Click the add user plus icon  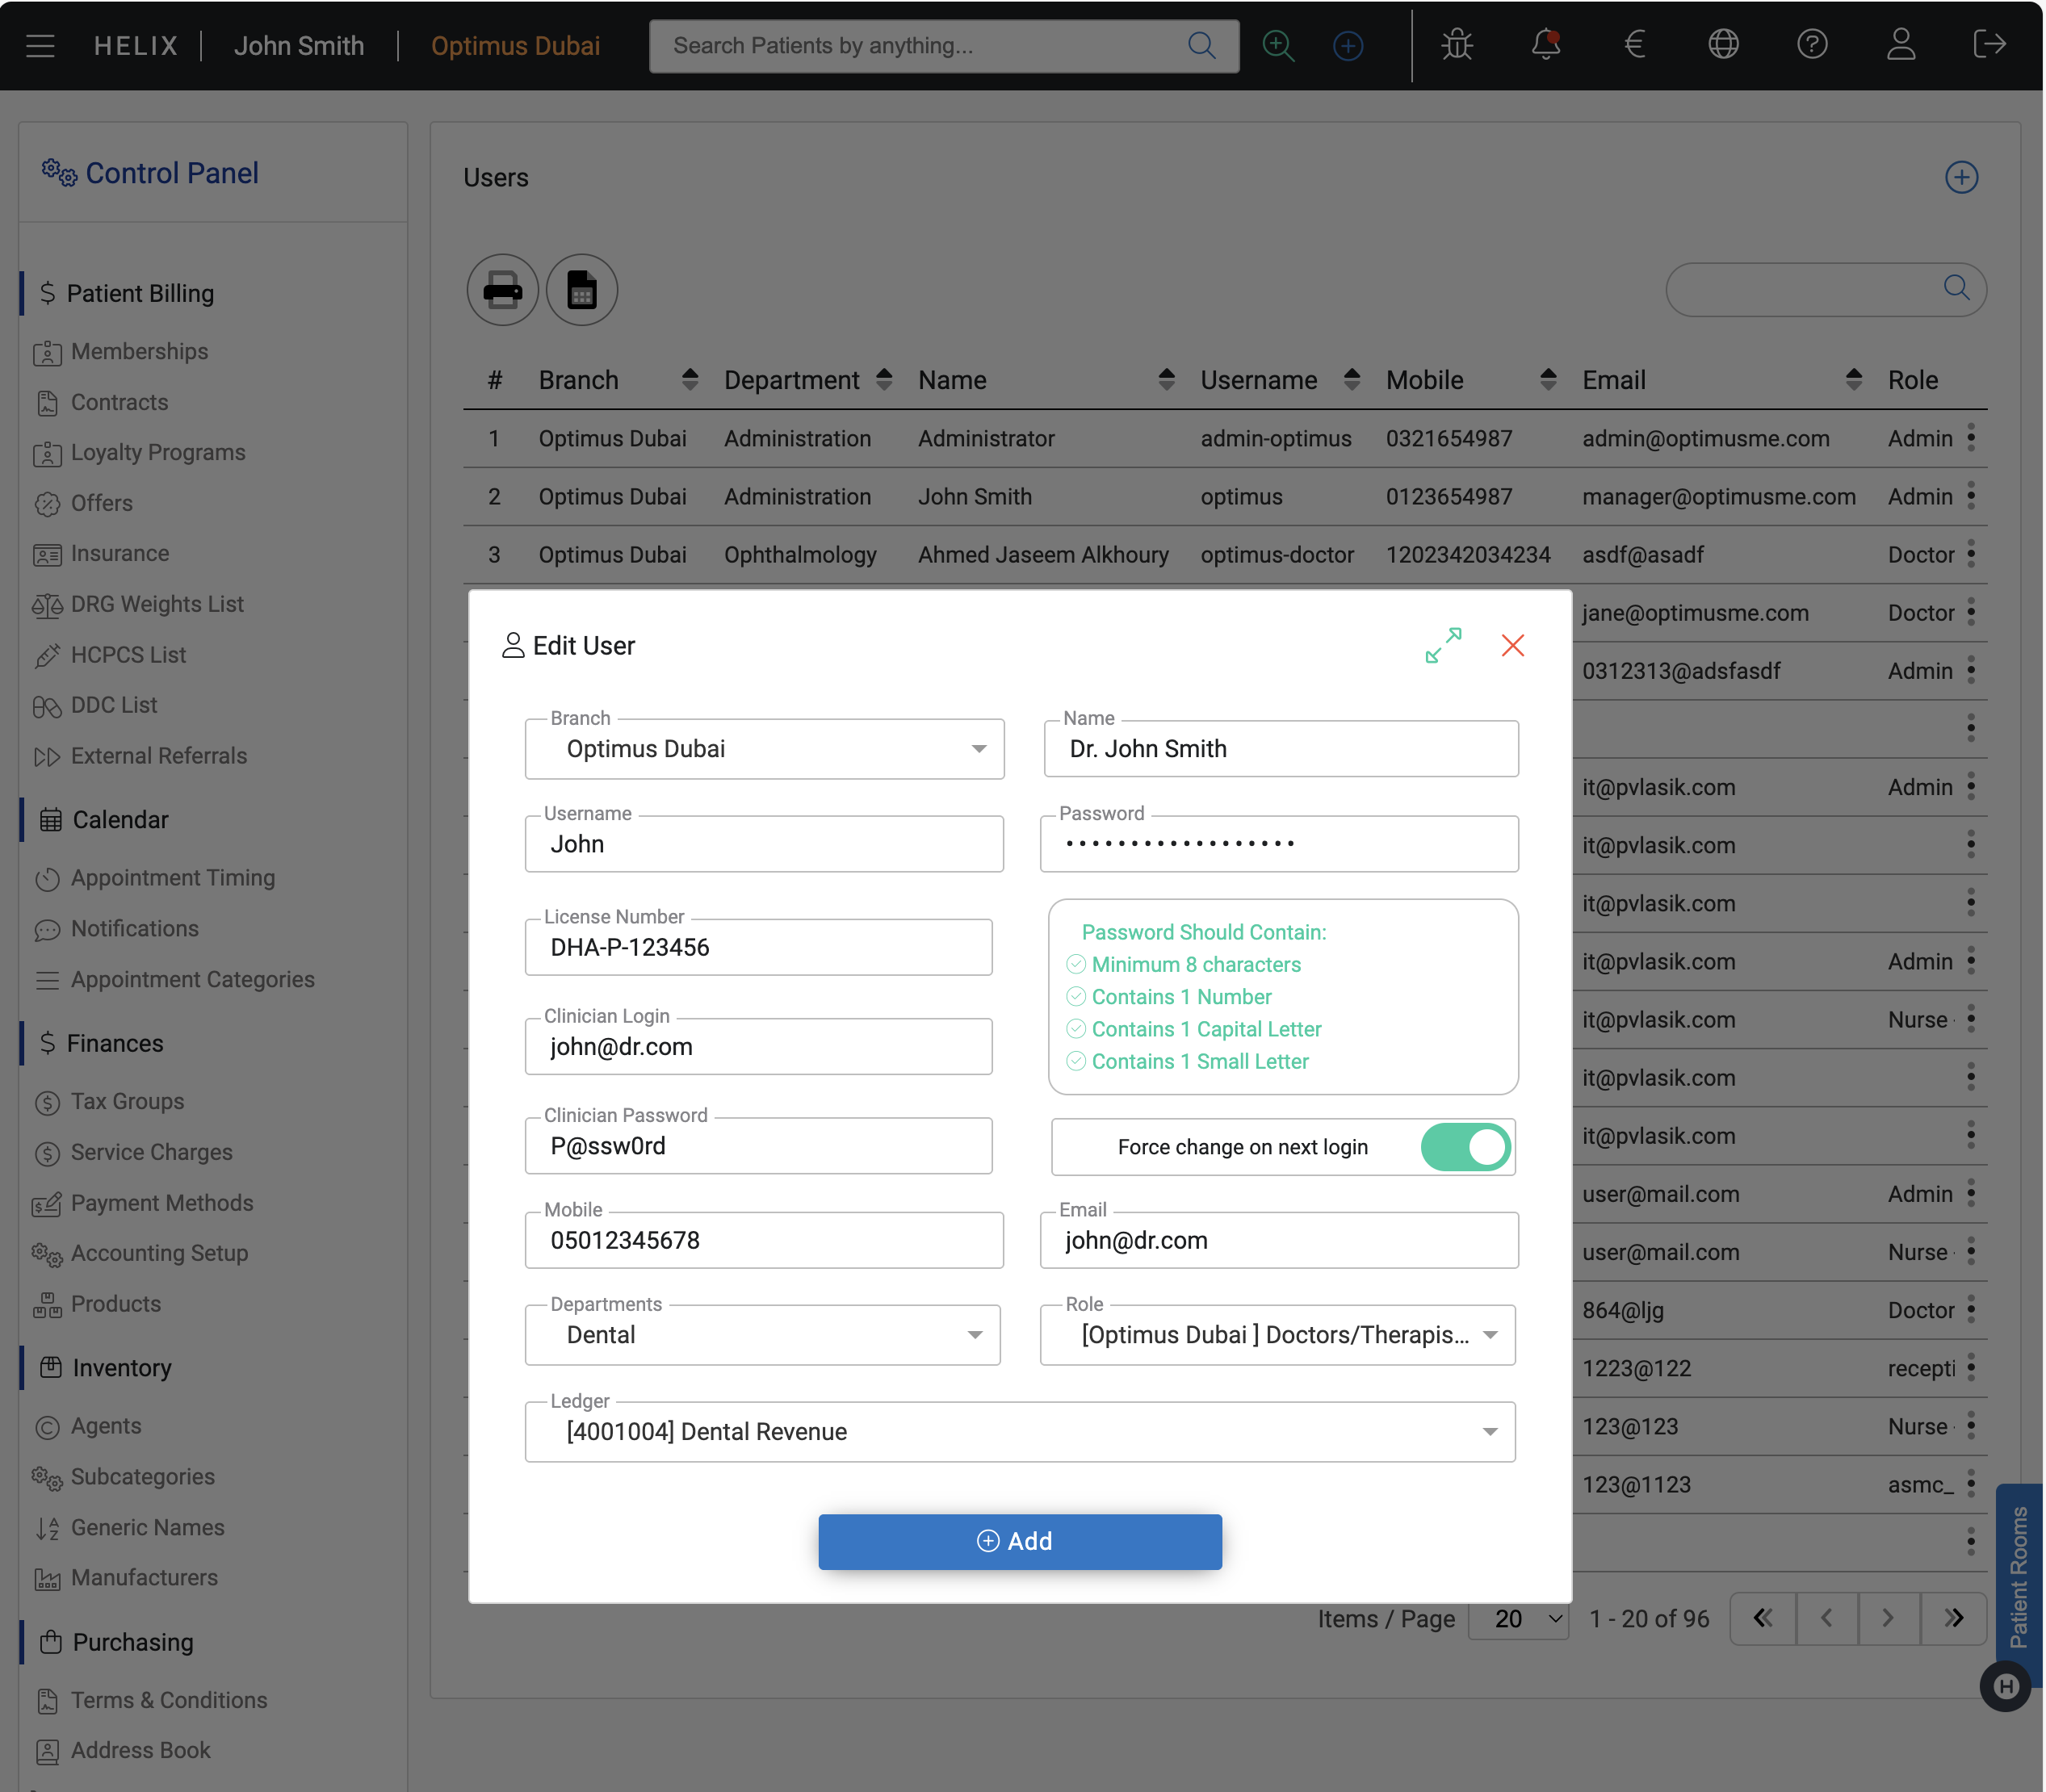[1961, 178]
